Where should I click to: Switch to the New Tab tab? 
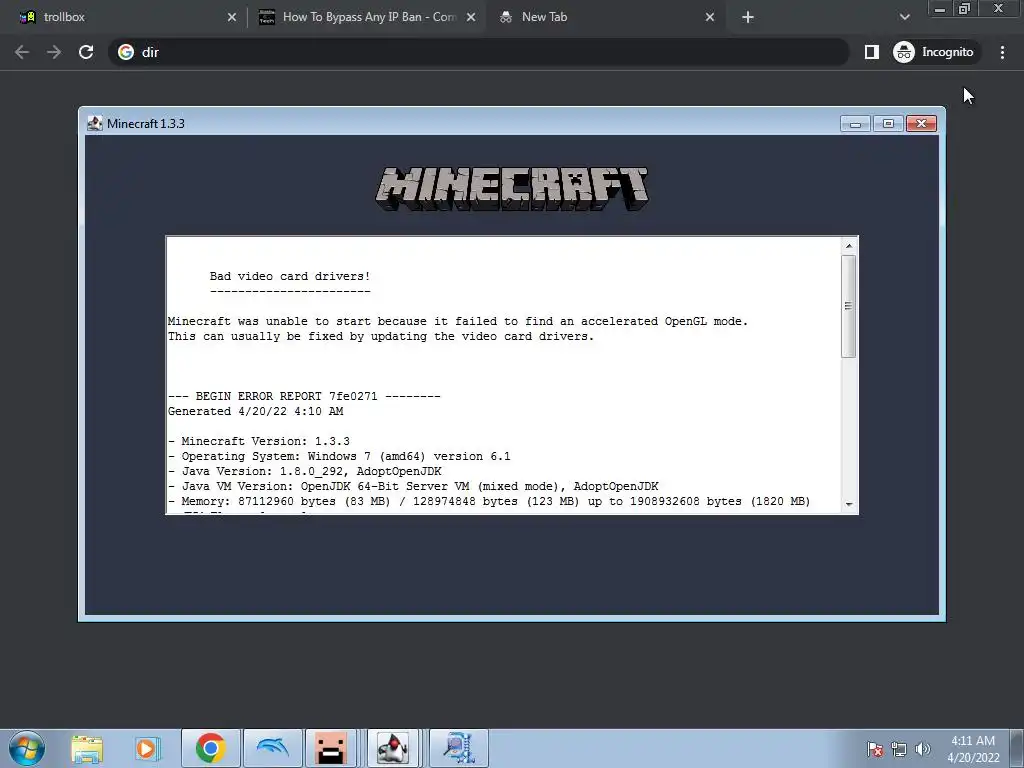click(x=606, y=17)
